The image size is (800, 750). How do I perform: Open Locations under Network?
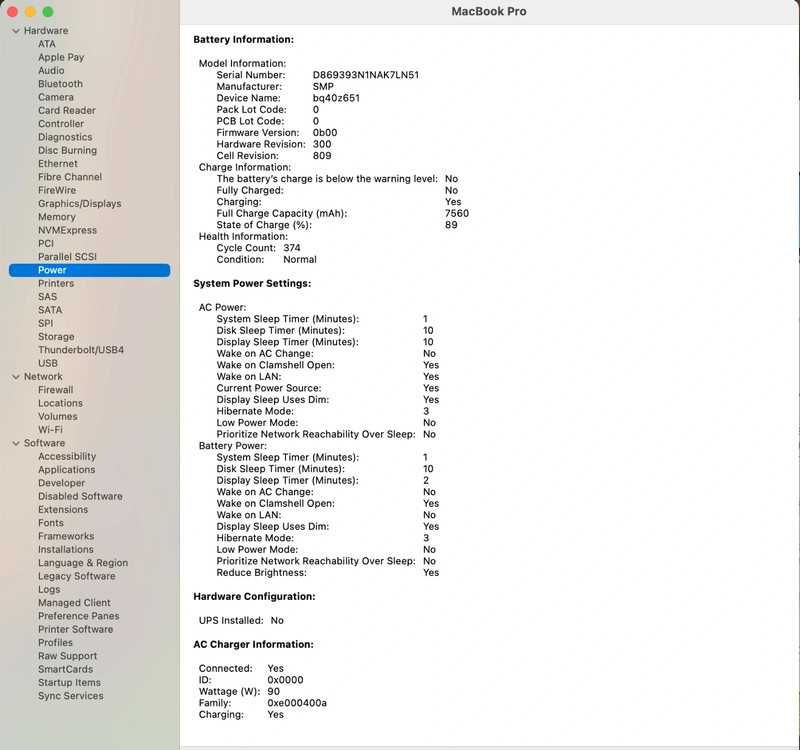pos(60,403)
